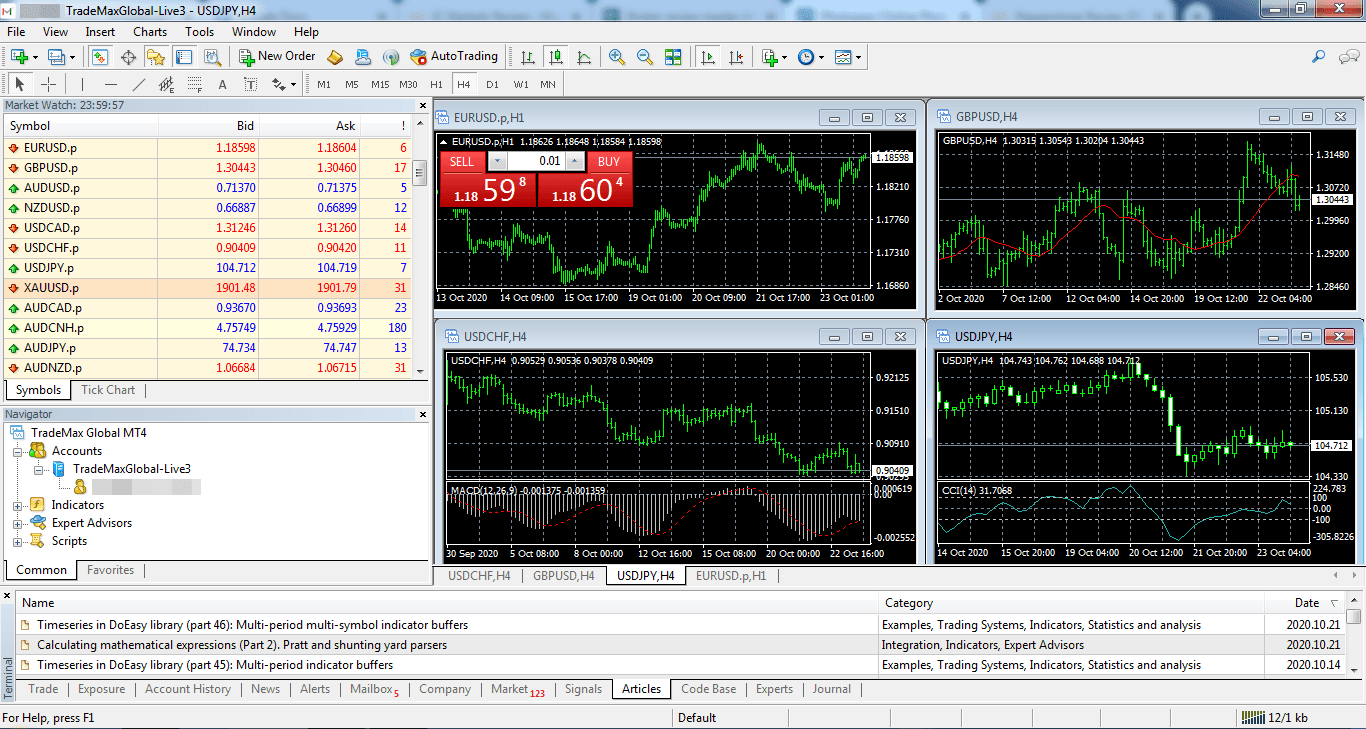The width and height of the screenshot is (1366, 729).
Task: Zoom in on the active chart
Action: 619,57
